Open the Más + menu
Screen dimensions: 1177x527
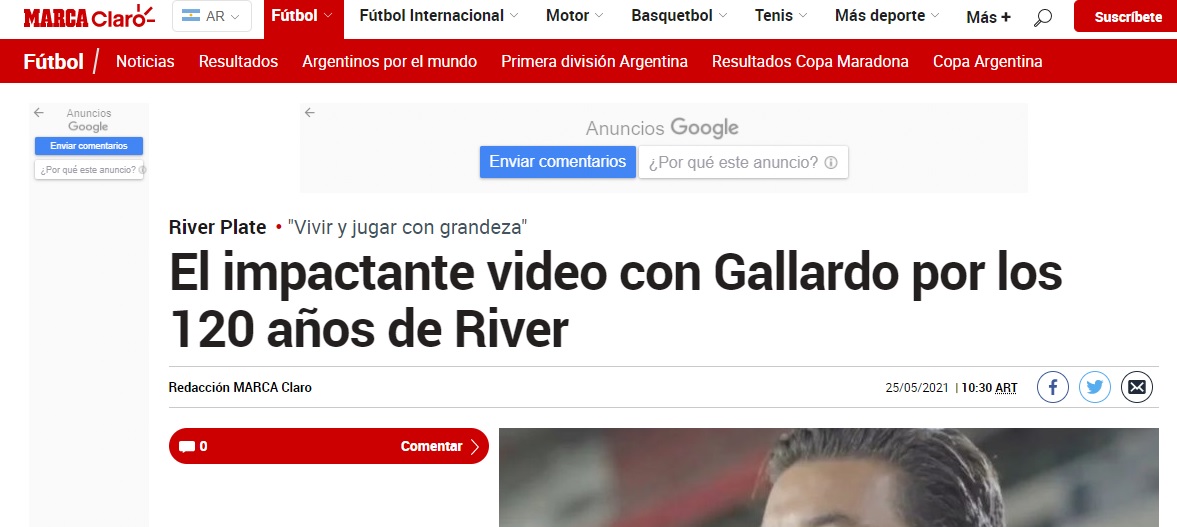click(988, 17)
